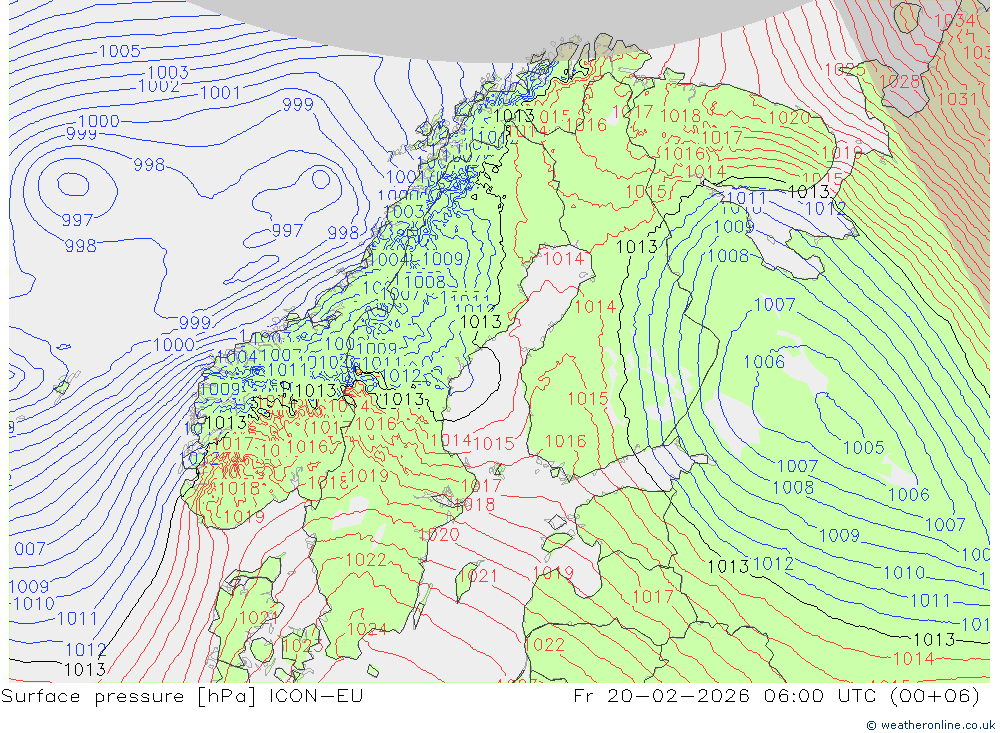Viewport: 1000px width, 733px height.
Task: Click the black 1013 label at bottom right
Action: pyautogui.click(x=934, y=639)
